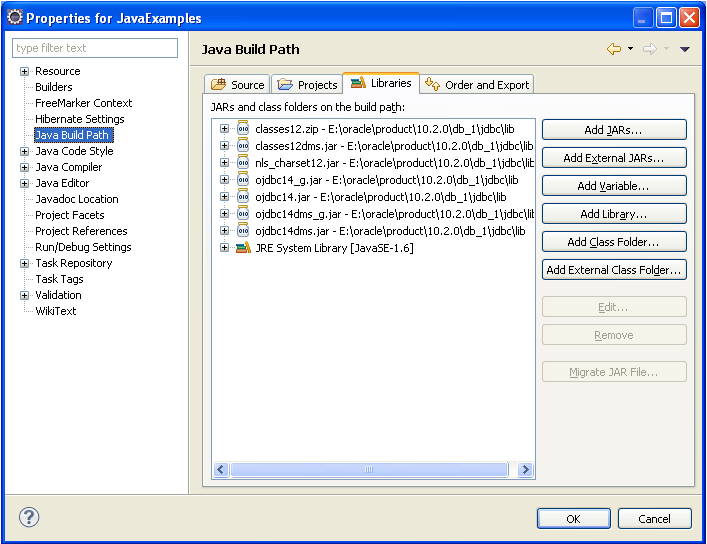Image resolution: width=707 pixels, height=544 pixels.
Task: Select the Libraries tab
Action: click(x=381, y=83)
